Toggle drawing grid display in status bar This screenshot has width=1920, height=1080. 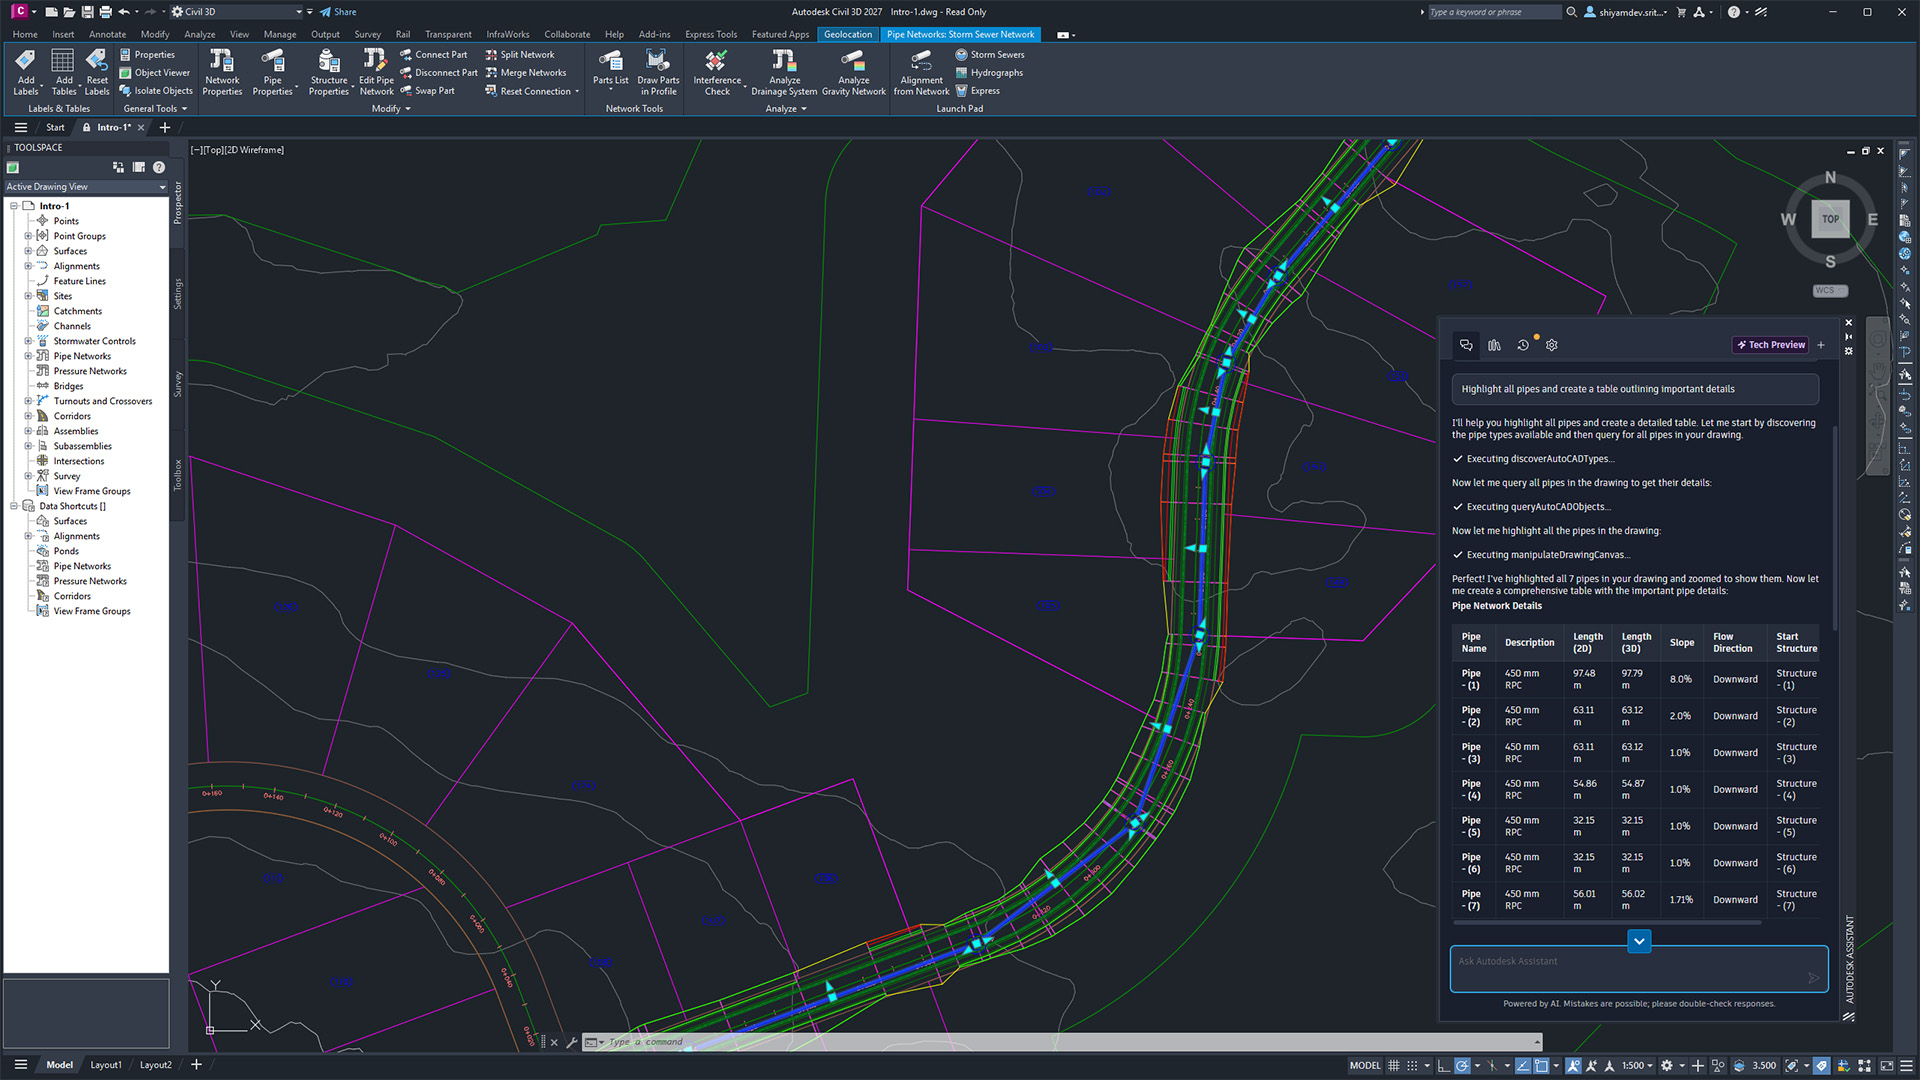pyautogui.click(x=1393, y=1065)
